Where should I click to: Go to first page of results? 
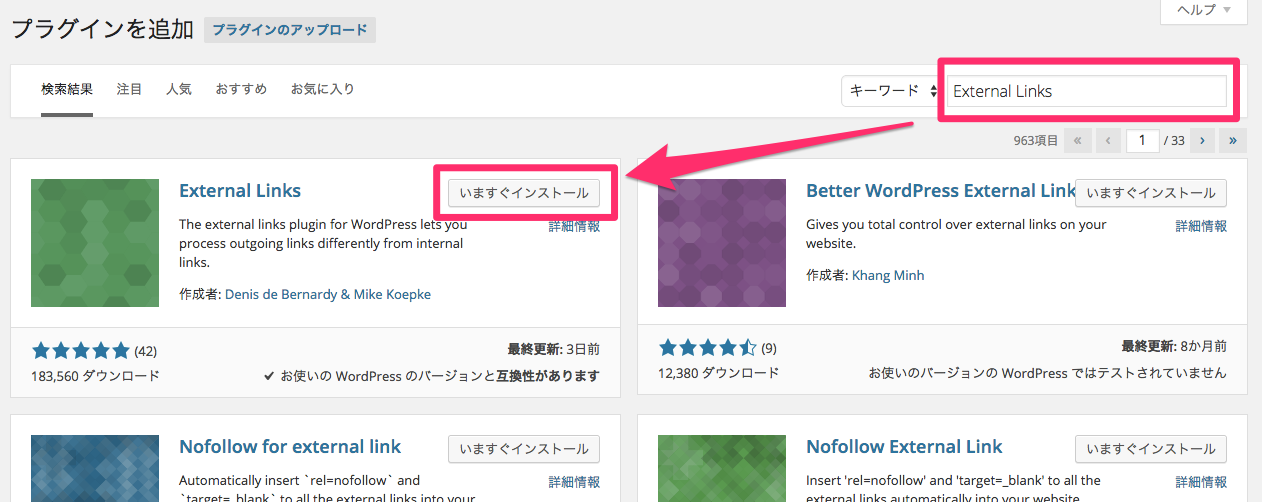(1077, 141)
